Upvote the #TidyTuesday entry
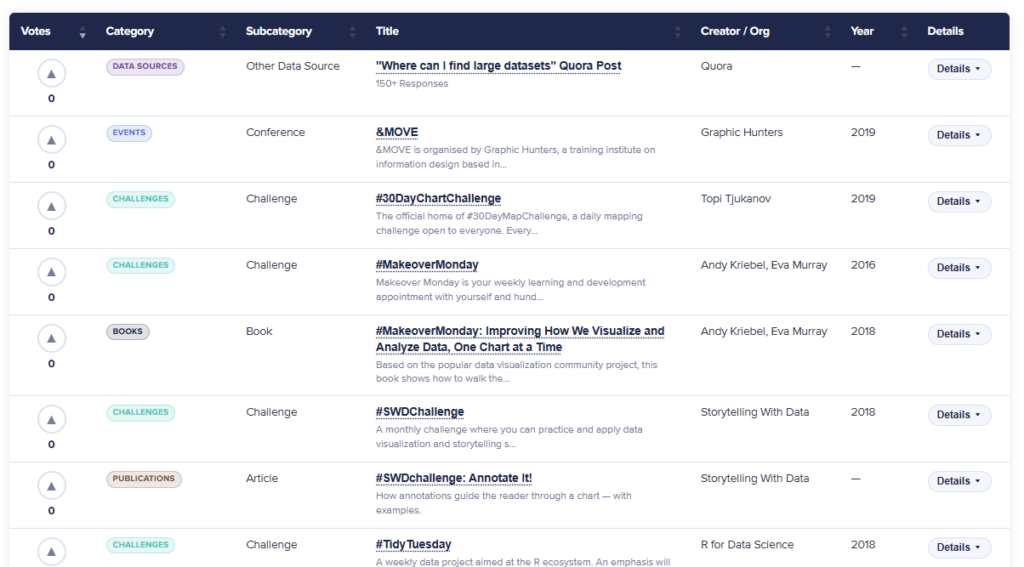Viewport: 1024px width, 567px height. (52, 551)
